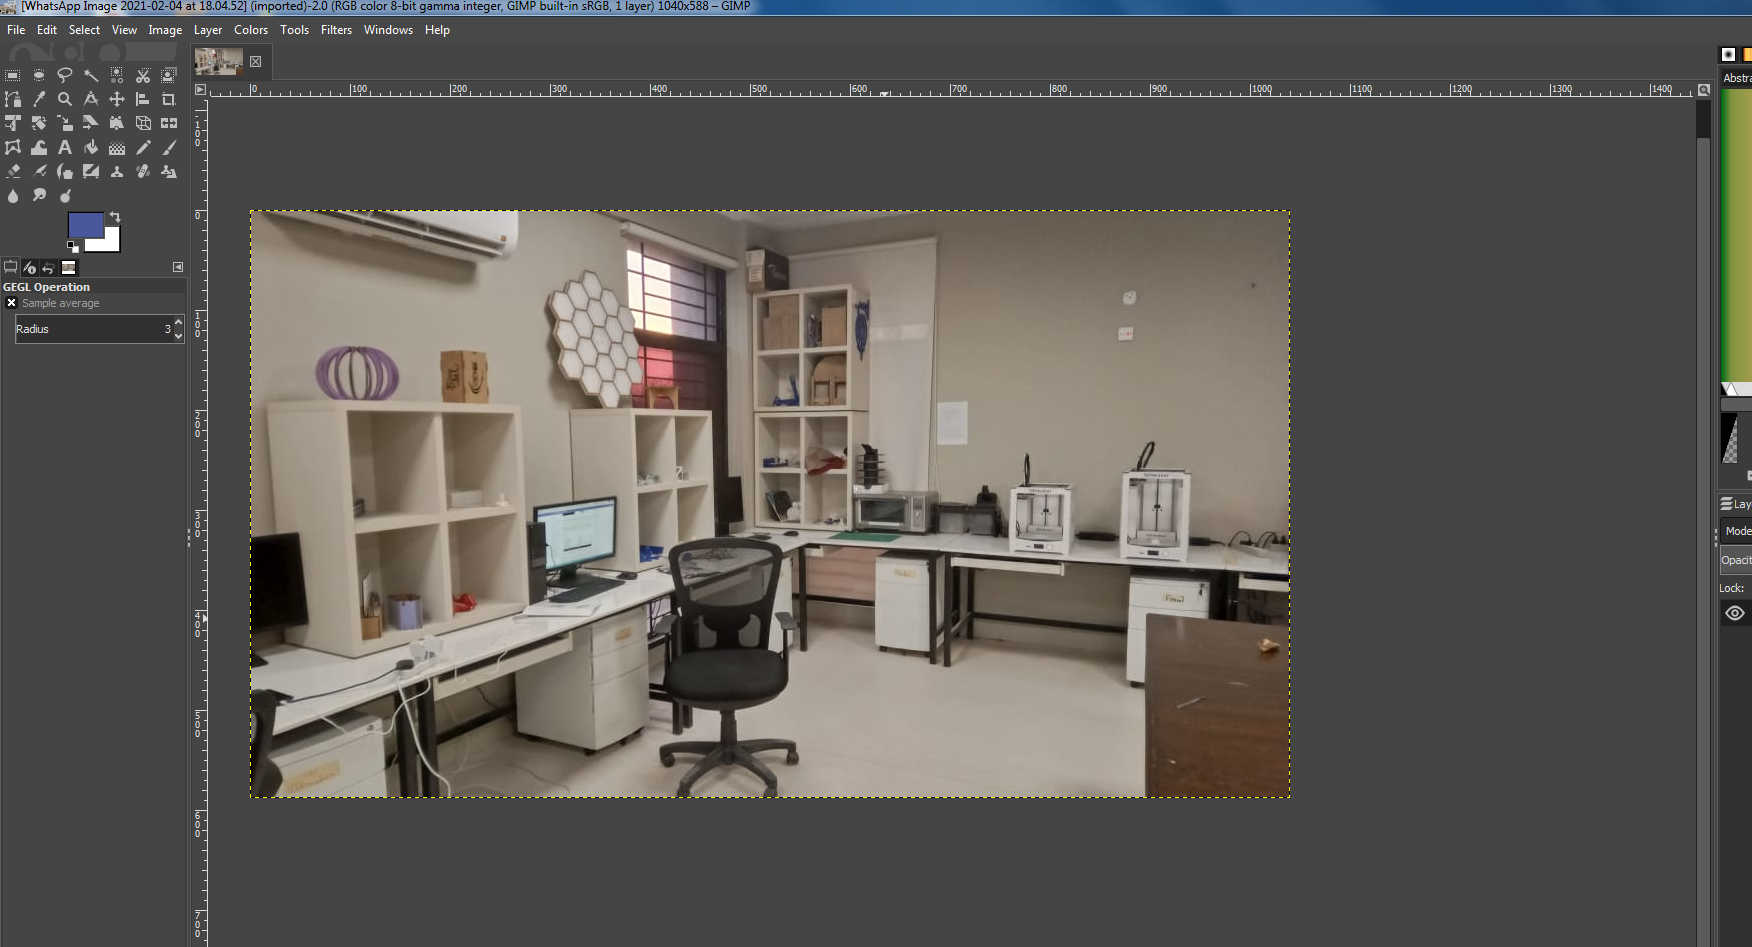Select the Clone stamp tool
Viewport: 1752px width, 947px height.
[x=117, y=171]
